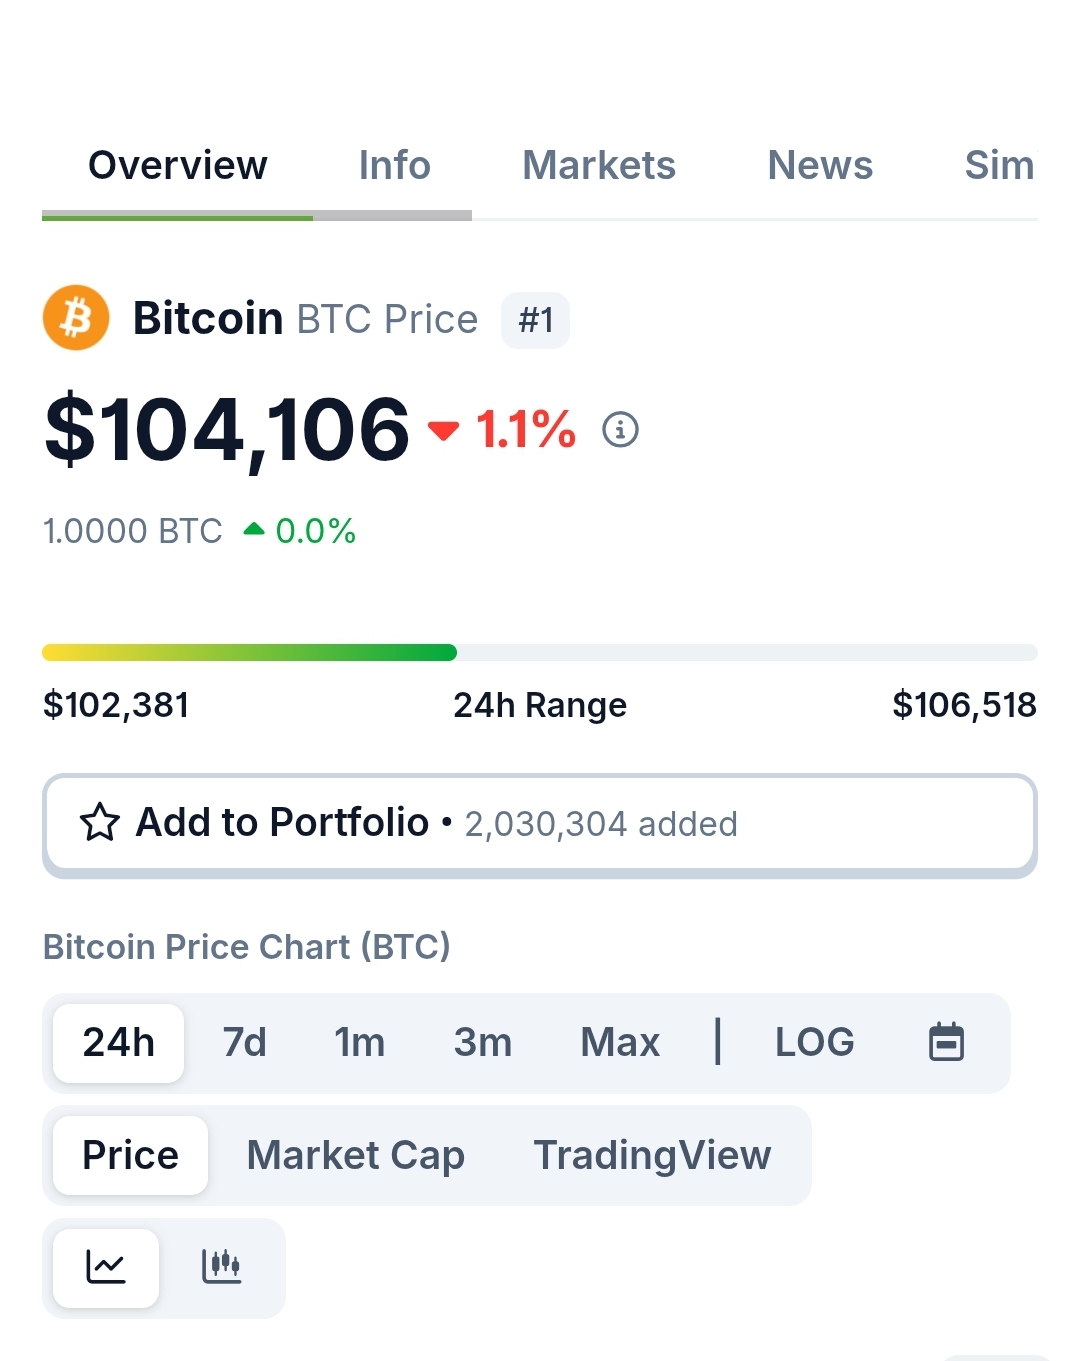
Task: Click the green up arrow beside 0.0%
Action: [x=254, y=529]
